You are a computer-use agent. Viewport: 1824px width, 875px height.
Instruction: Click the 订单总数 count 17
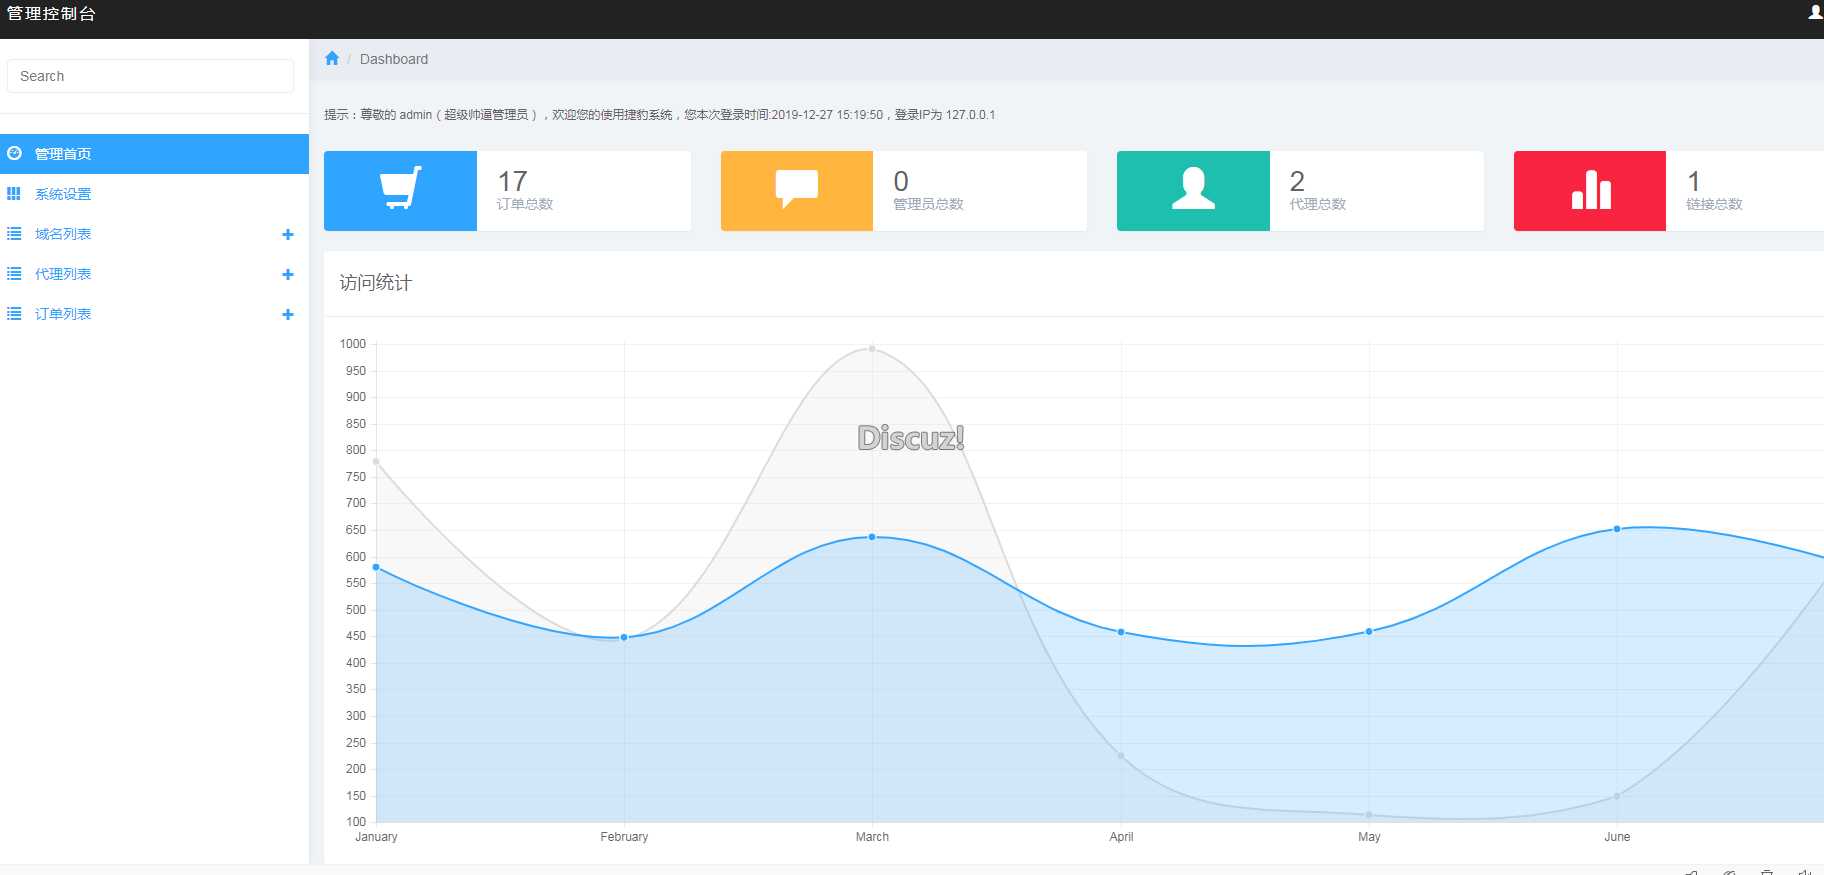click(512, 181)
